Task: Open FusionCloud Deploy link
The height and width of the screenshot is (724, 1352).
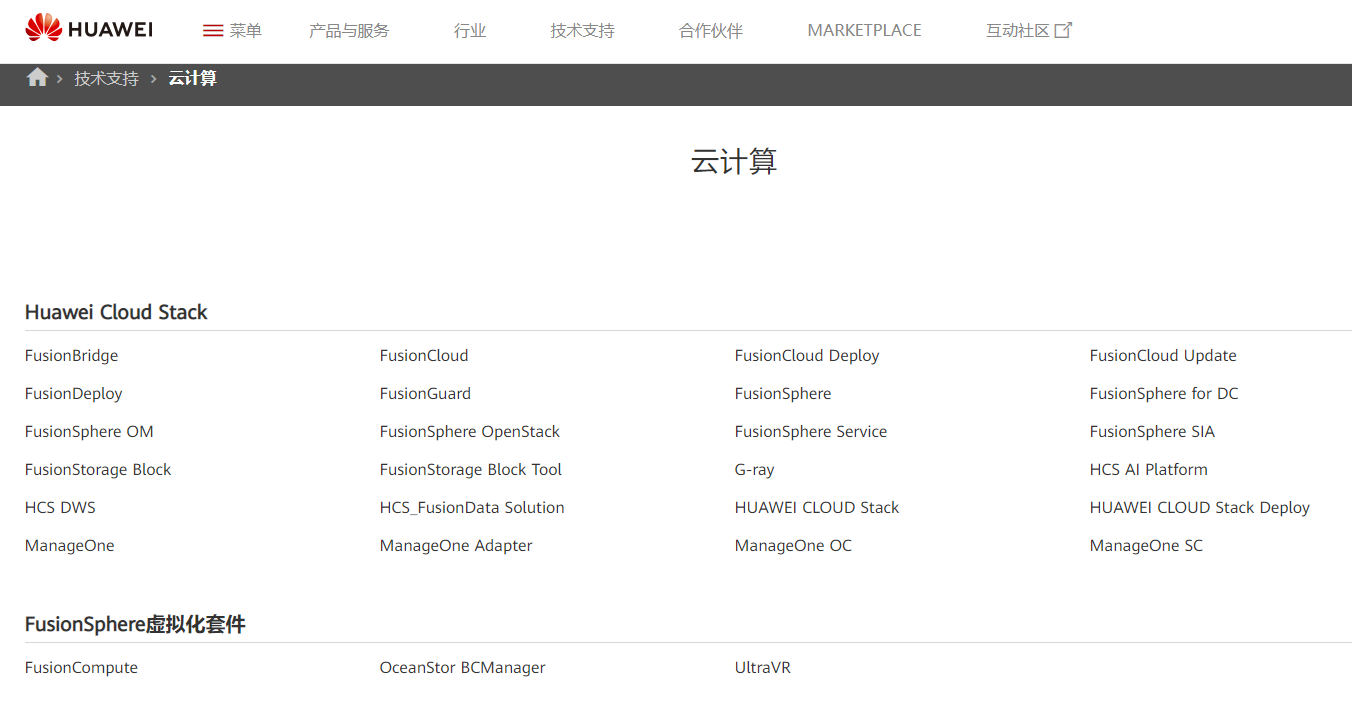Action: point(807,356)
